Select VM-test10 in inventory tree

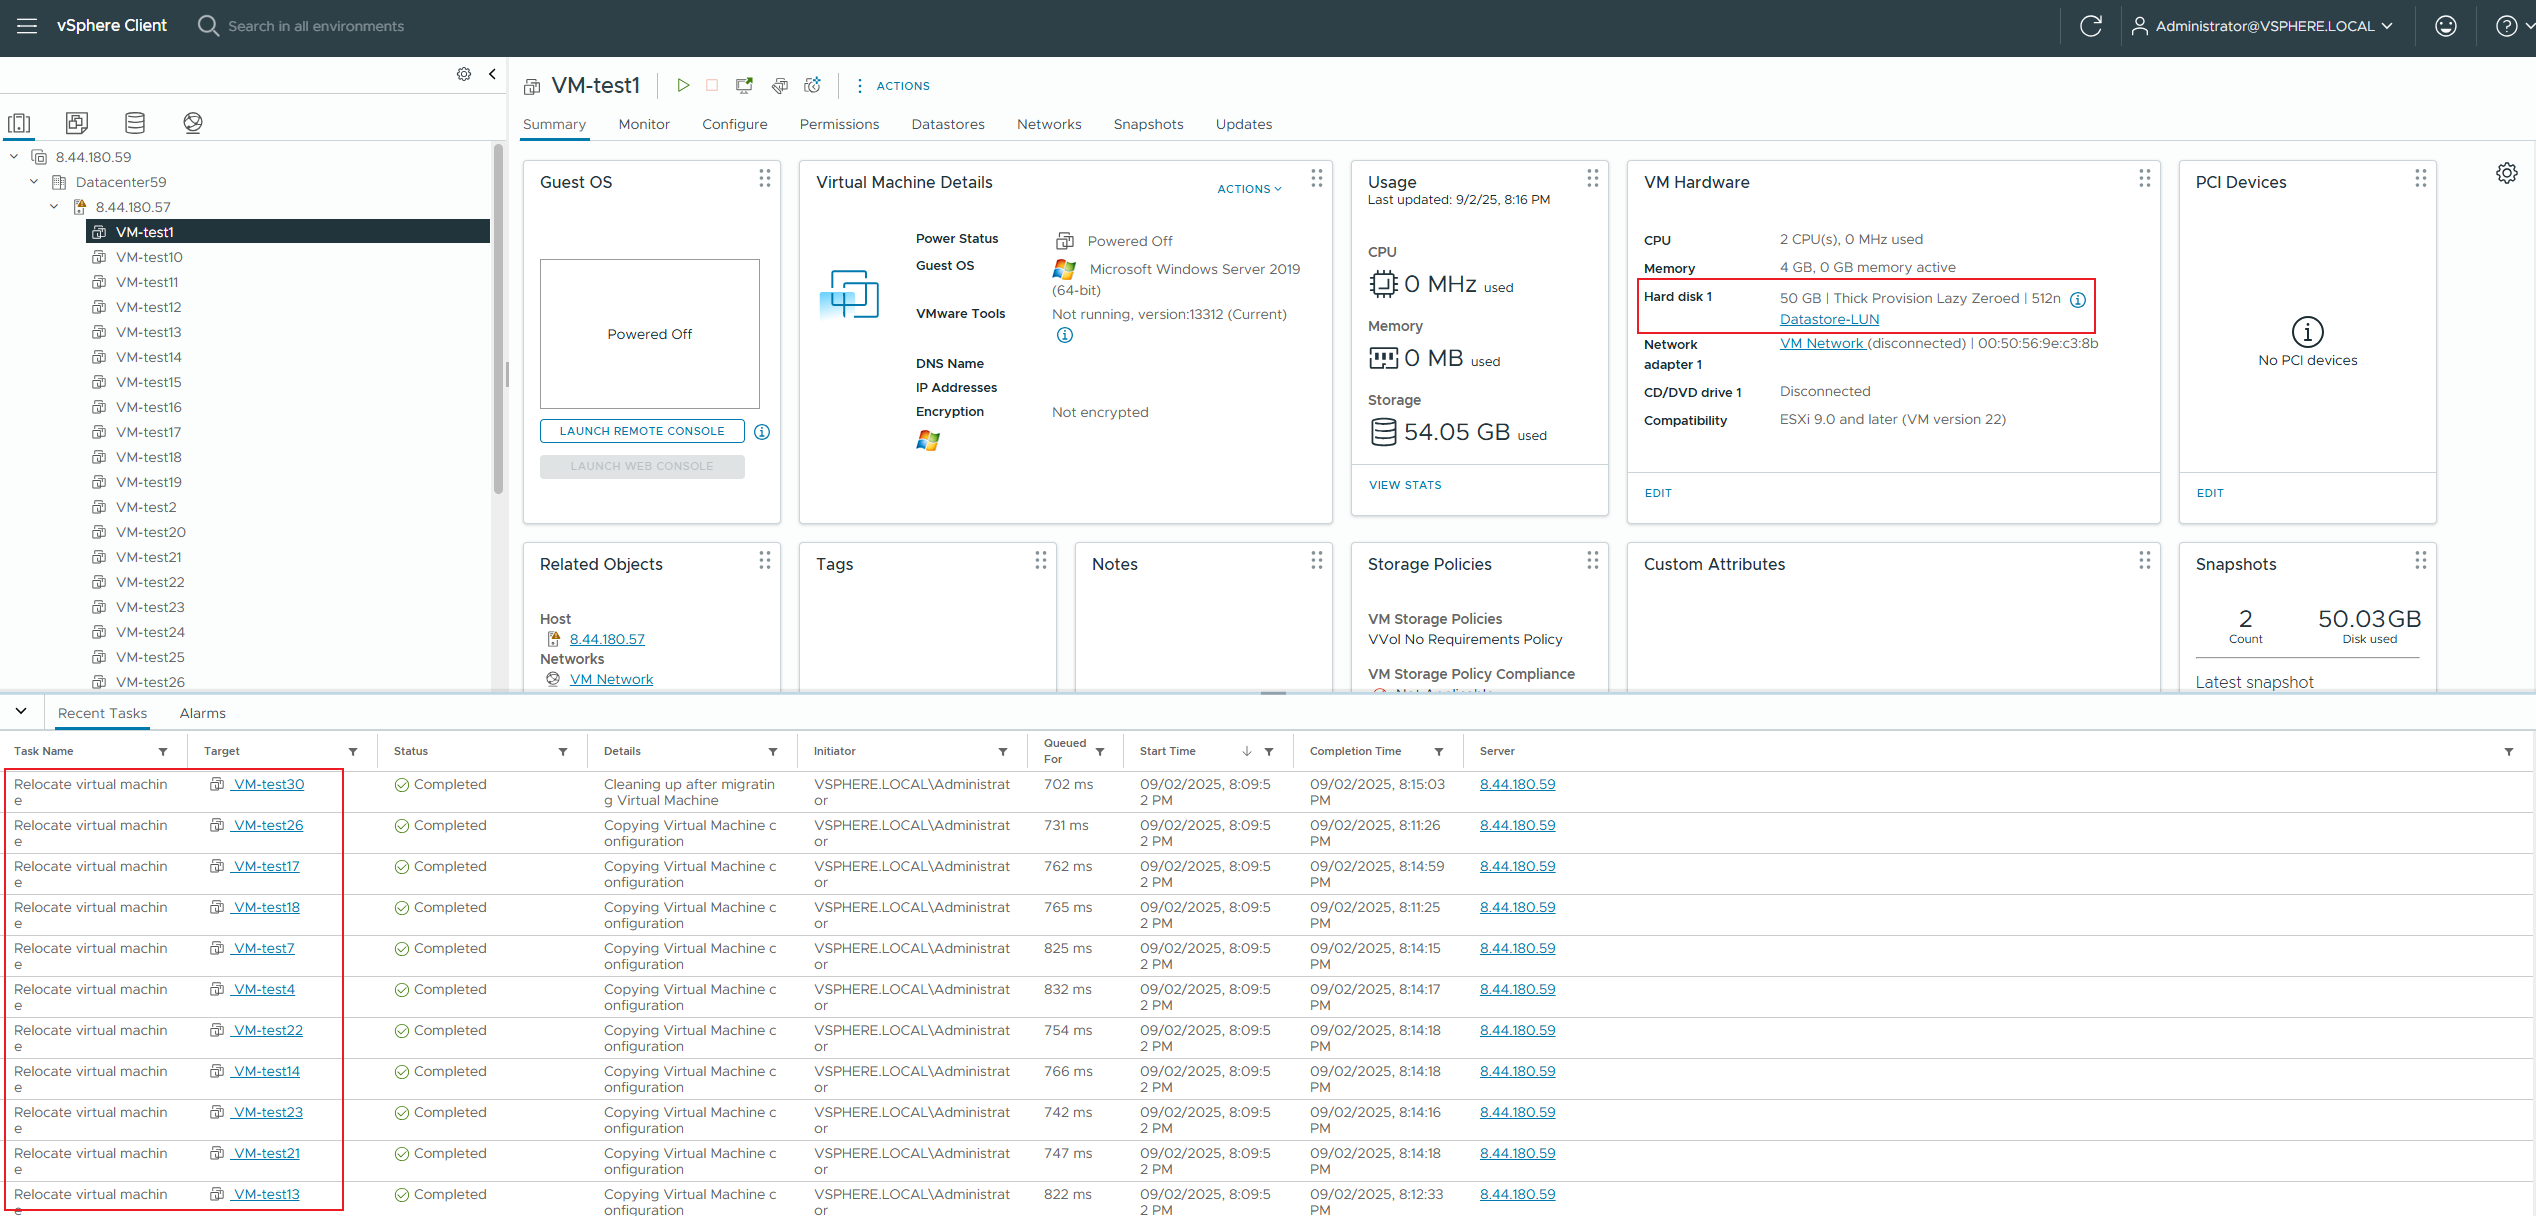point(149,257)
